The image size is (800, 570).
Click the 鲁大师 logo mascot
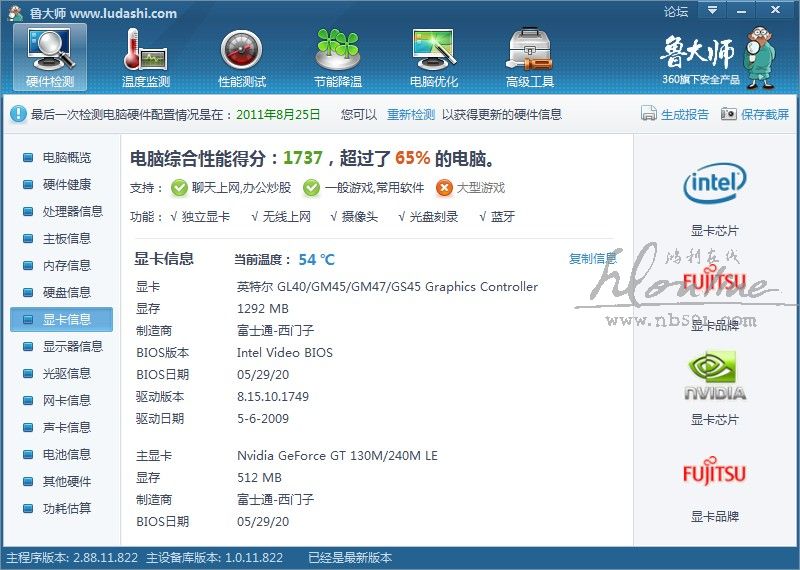(759, 57)
